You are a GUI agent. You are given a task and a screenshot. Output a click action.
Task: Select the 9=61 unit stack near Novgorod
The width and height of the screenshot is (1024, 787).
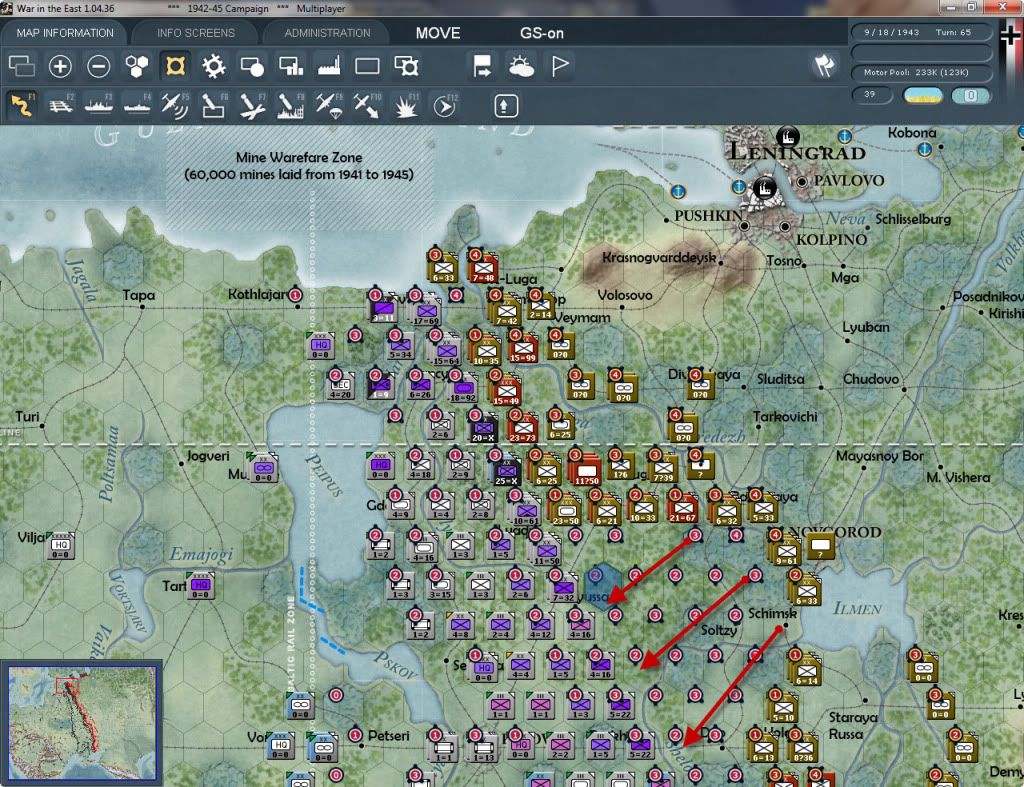tap(786, 551)
